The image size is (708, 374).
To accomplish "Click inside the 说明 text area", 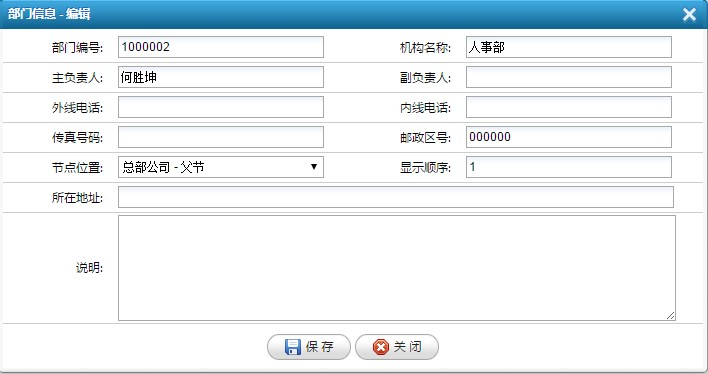I will coord(397,268).
